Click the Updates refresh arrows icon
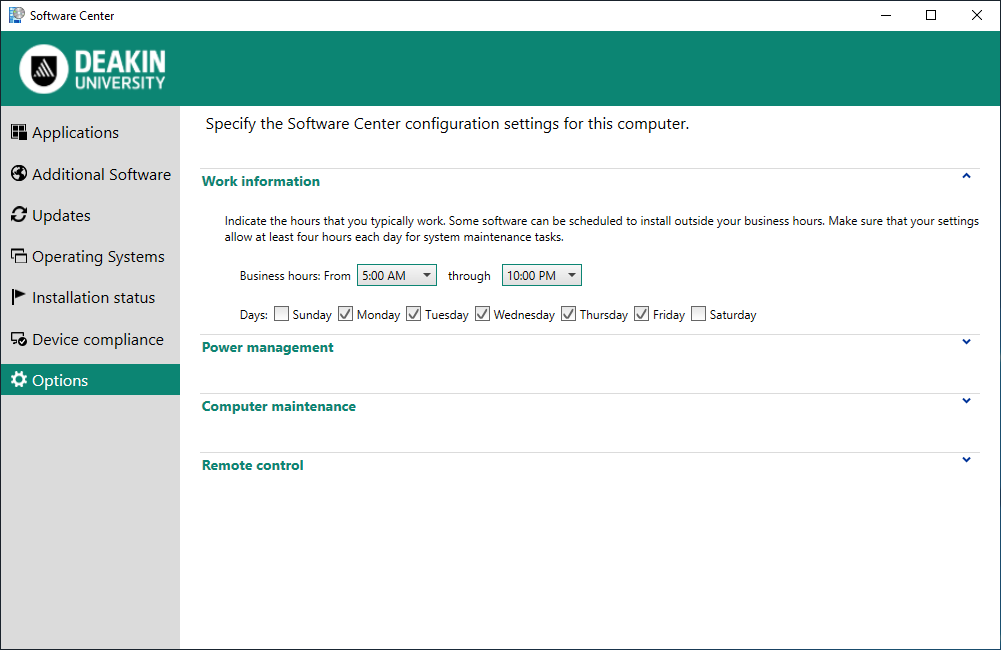This screenshot has height=650, width=1001. pos(18,214)
